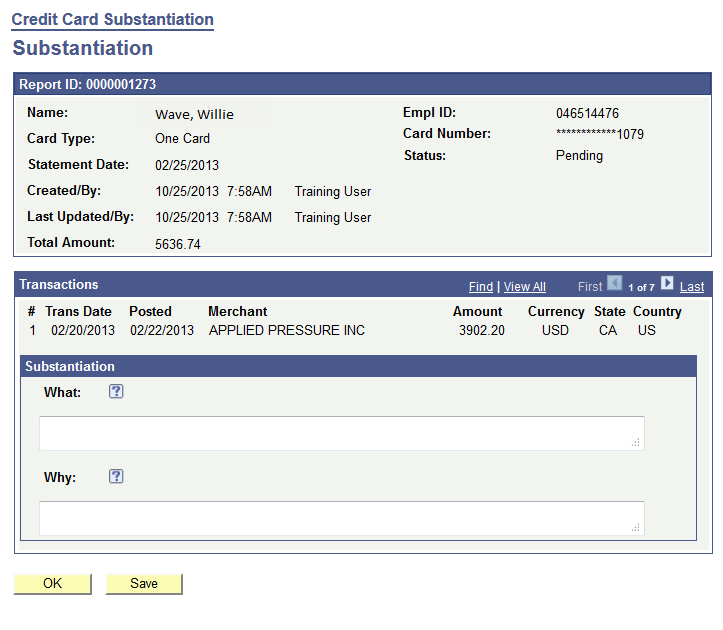The height and width of the screenshot is (630, 723).
Task: Open View All transactions link
Action: (525, 287)
